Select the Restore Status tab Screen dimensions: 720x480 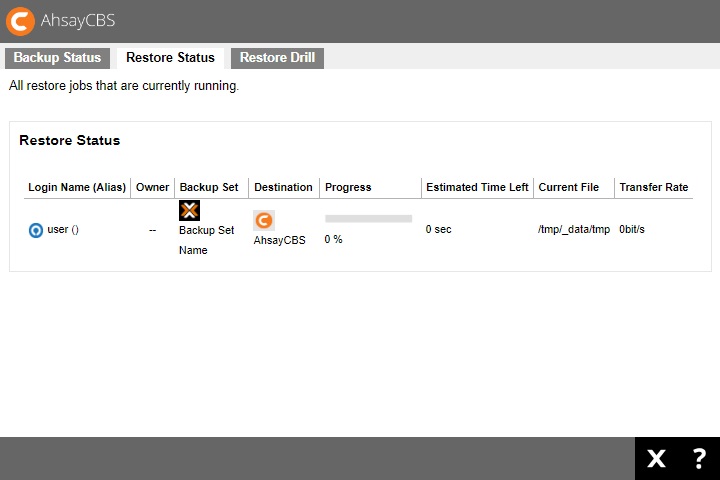tap(170, 58)
